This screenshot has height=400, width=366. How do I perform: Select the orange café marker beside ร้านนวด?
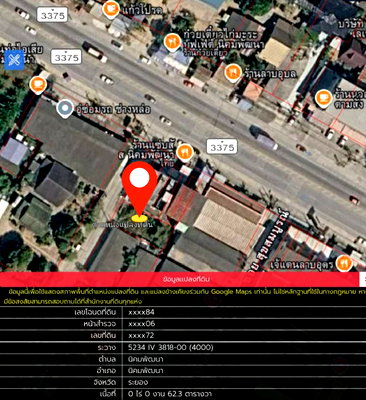(x=323, y=98)
